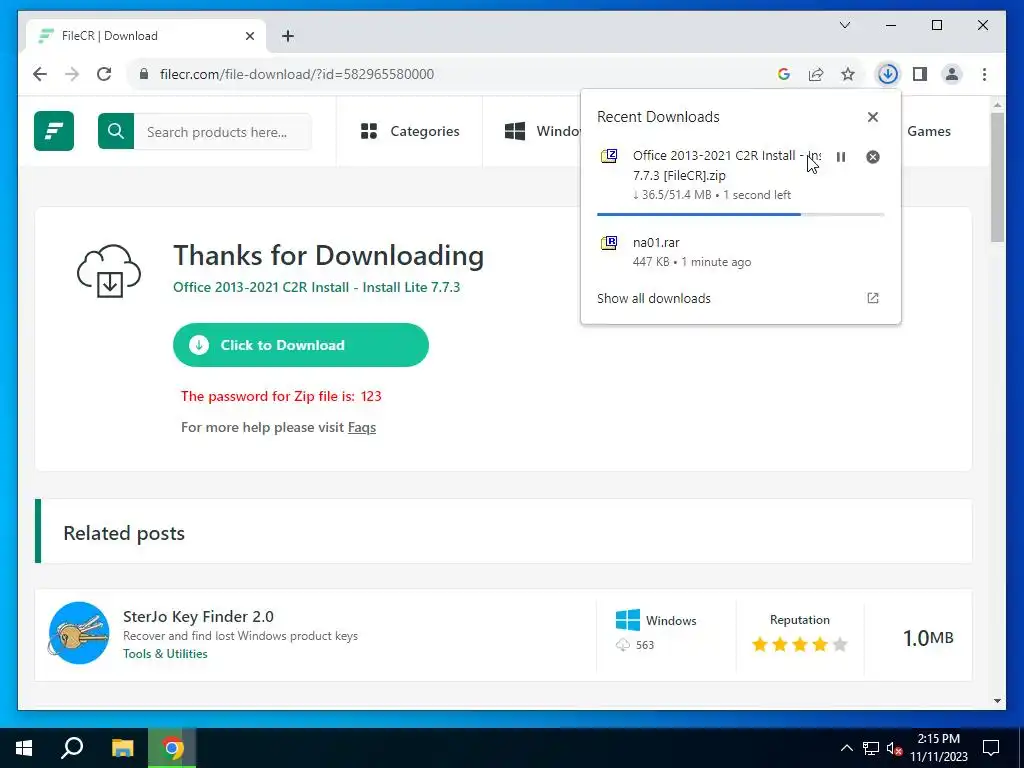
Task: Click the green search magnifier button
Action: pyautogui.click(x=116, y=131)
